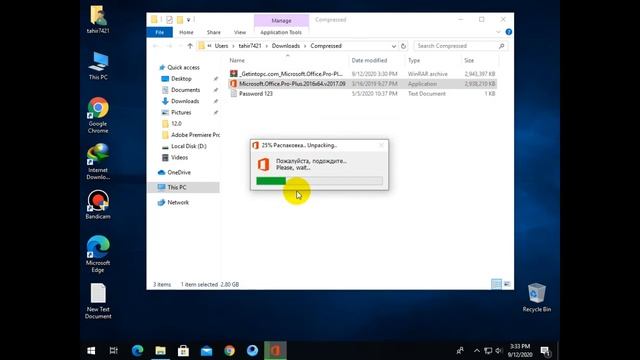Open the 12.0 folder in sidebar
Viewport: 640px width, 360px height.
(x=176, y=124)
